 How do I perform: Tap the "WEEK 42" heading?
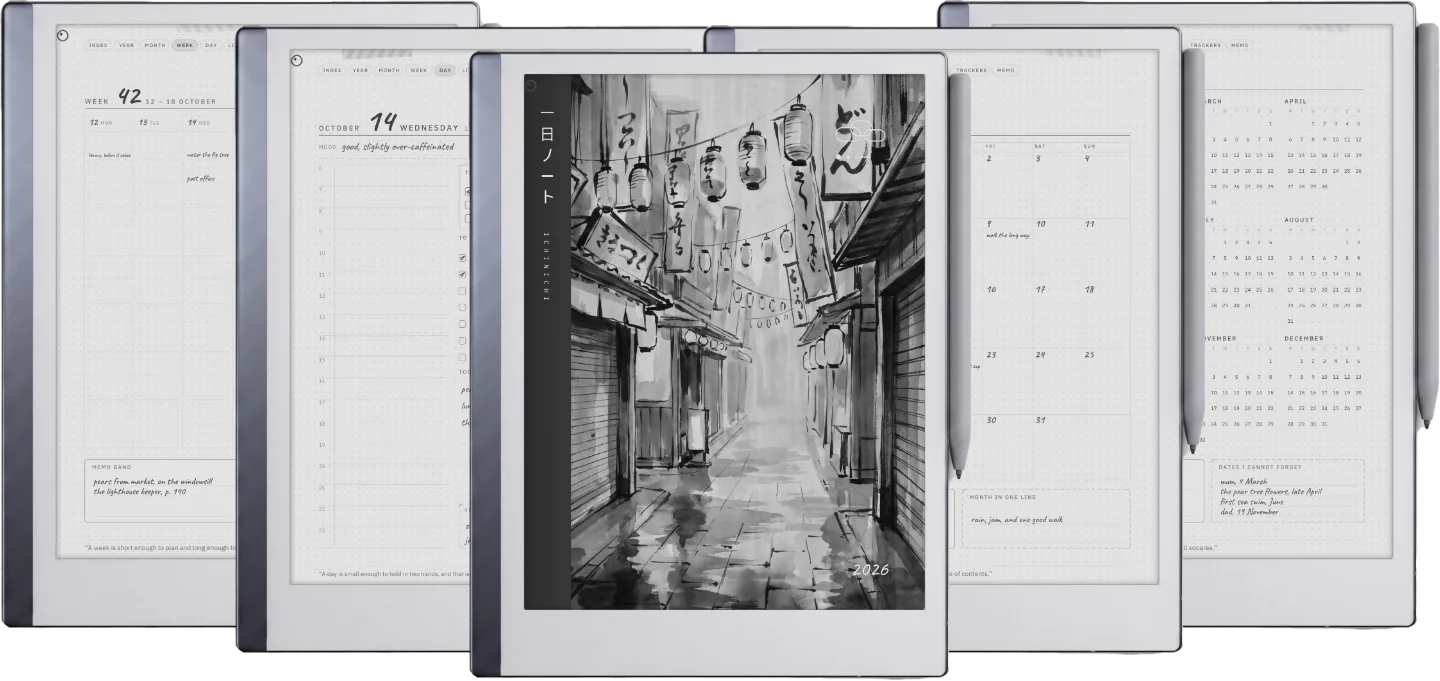click(113, 98)
